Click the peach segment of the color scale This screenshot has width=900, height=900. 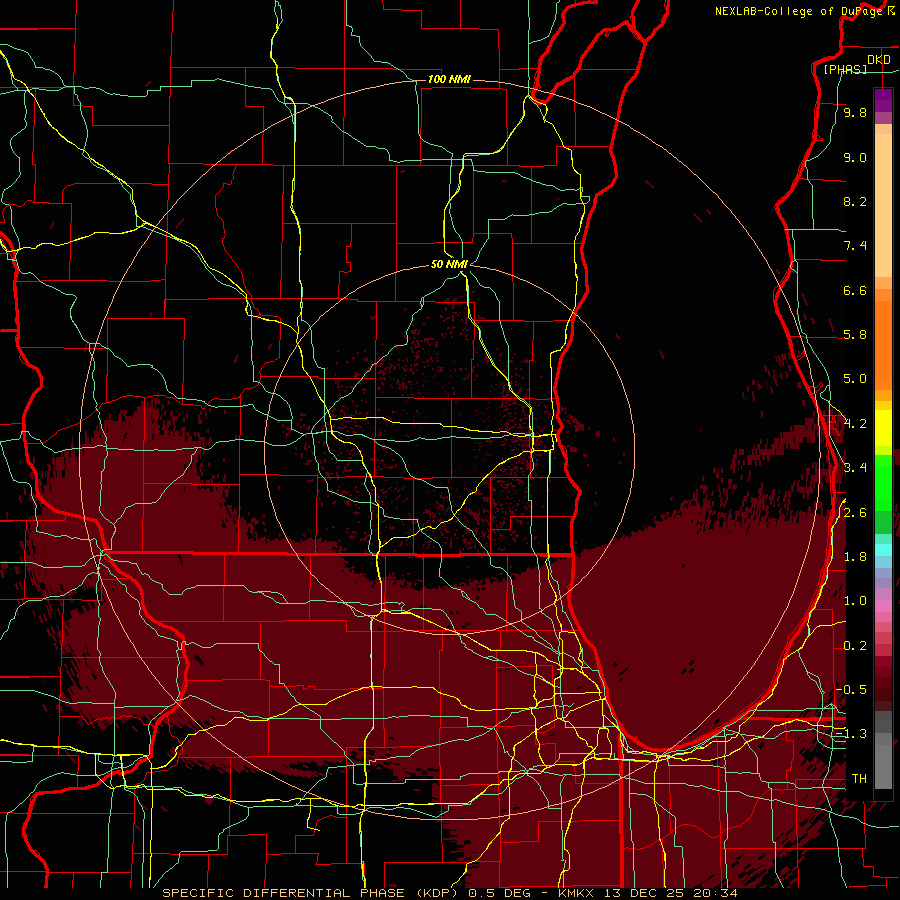pyautogui.click(x=883, y=201)
